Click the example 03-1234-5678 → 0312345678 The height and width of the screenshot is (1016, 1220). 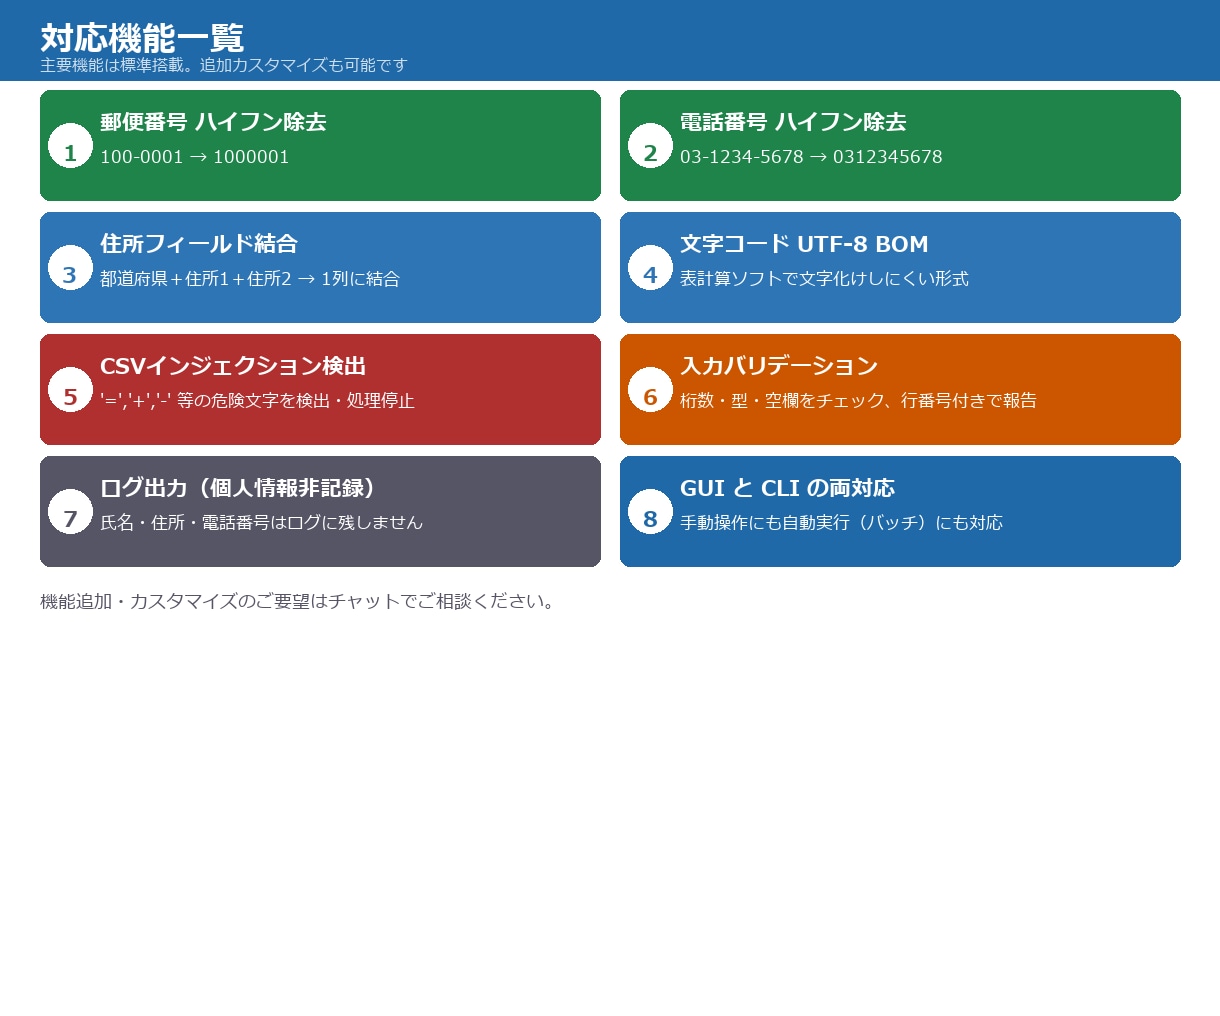(811, 157)
